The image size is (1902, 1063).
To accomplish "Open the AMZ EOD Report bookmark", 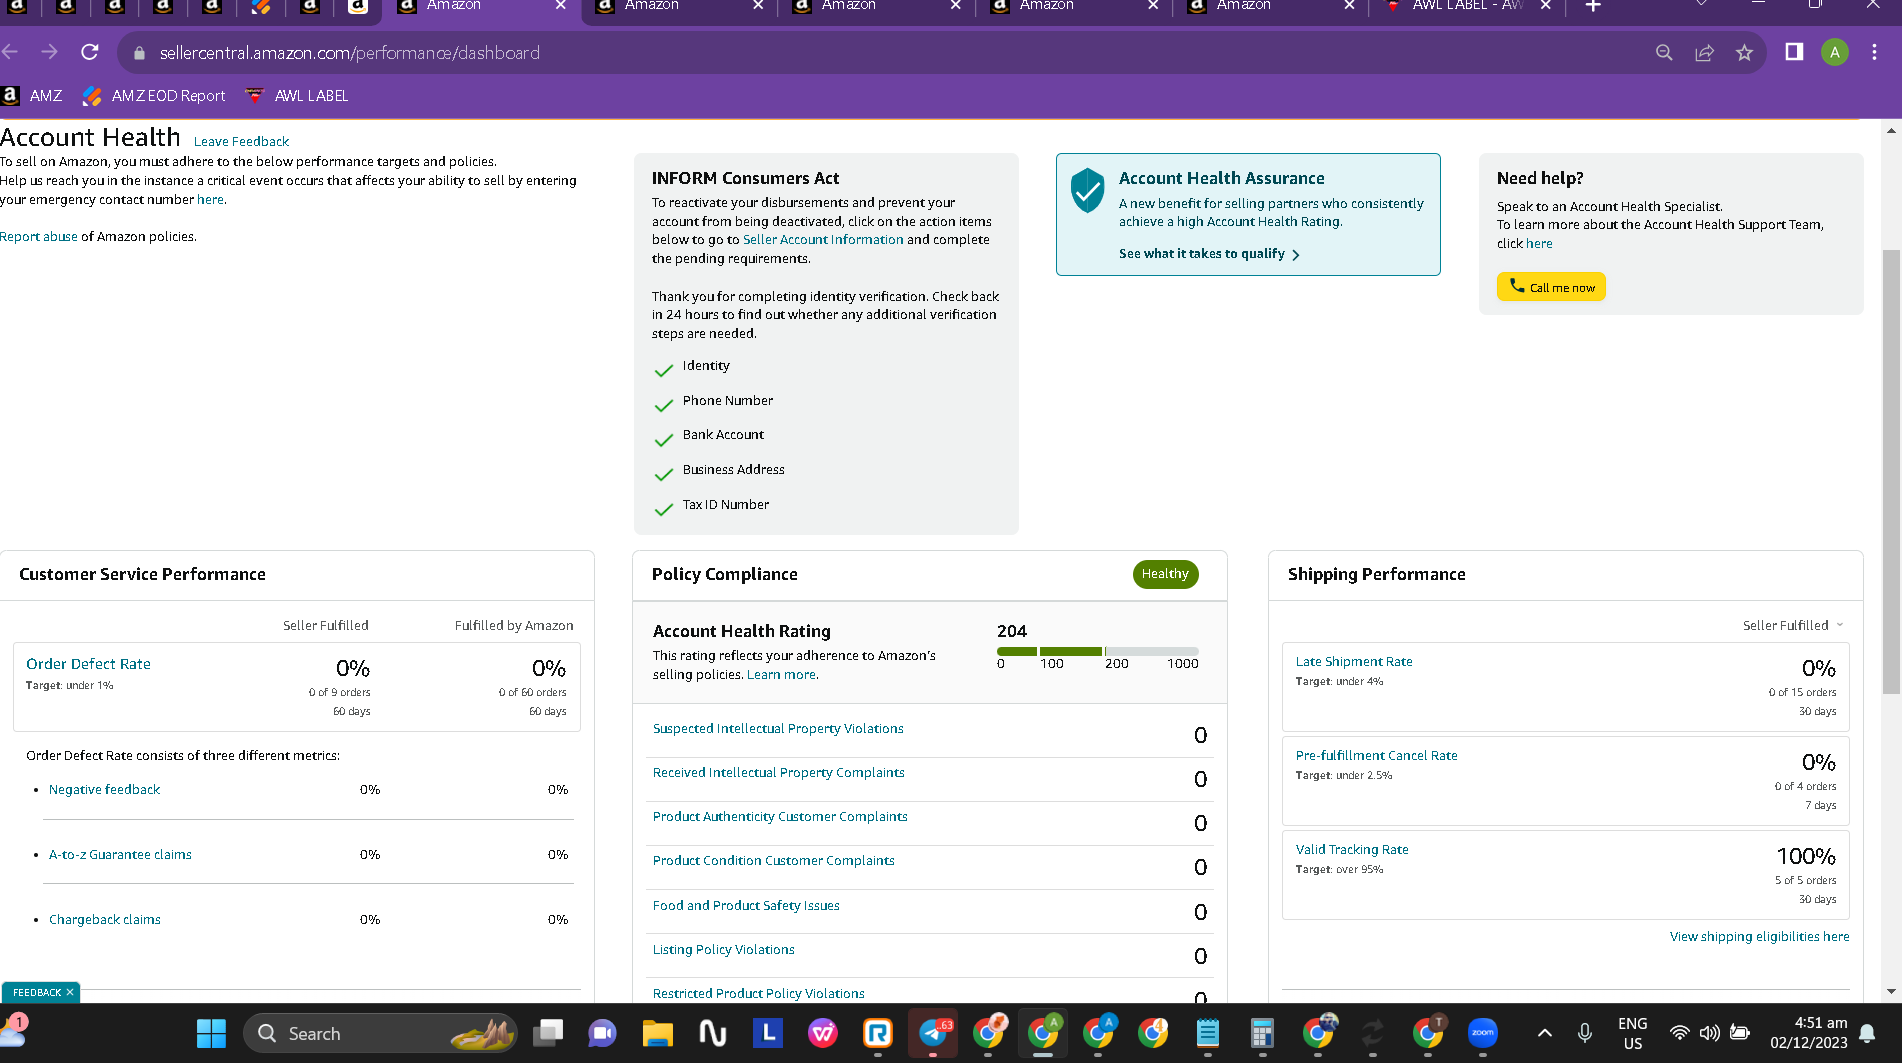I will (x=154, y=96).
